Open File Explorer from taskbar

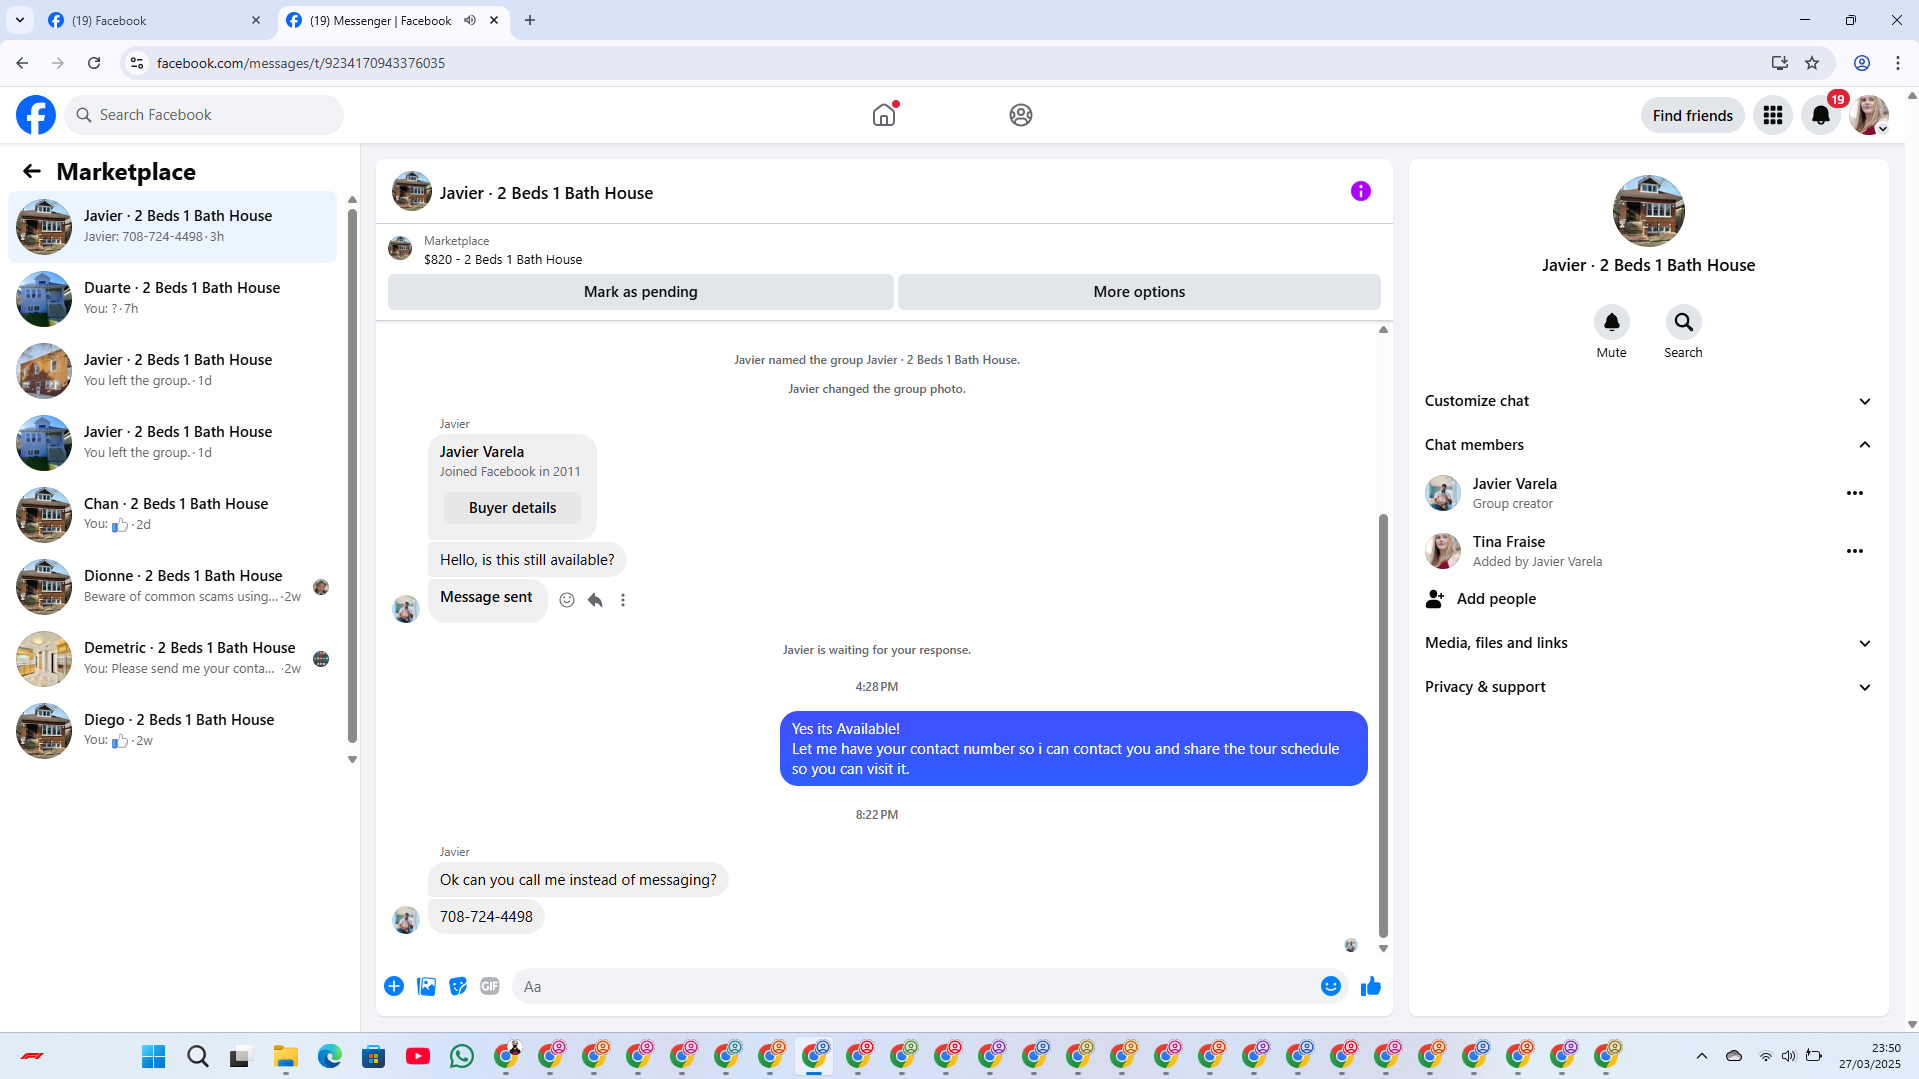(x=286, y=1056)
